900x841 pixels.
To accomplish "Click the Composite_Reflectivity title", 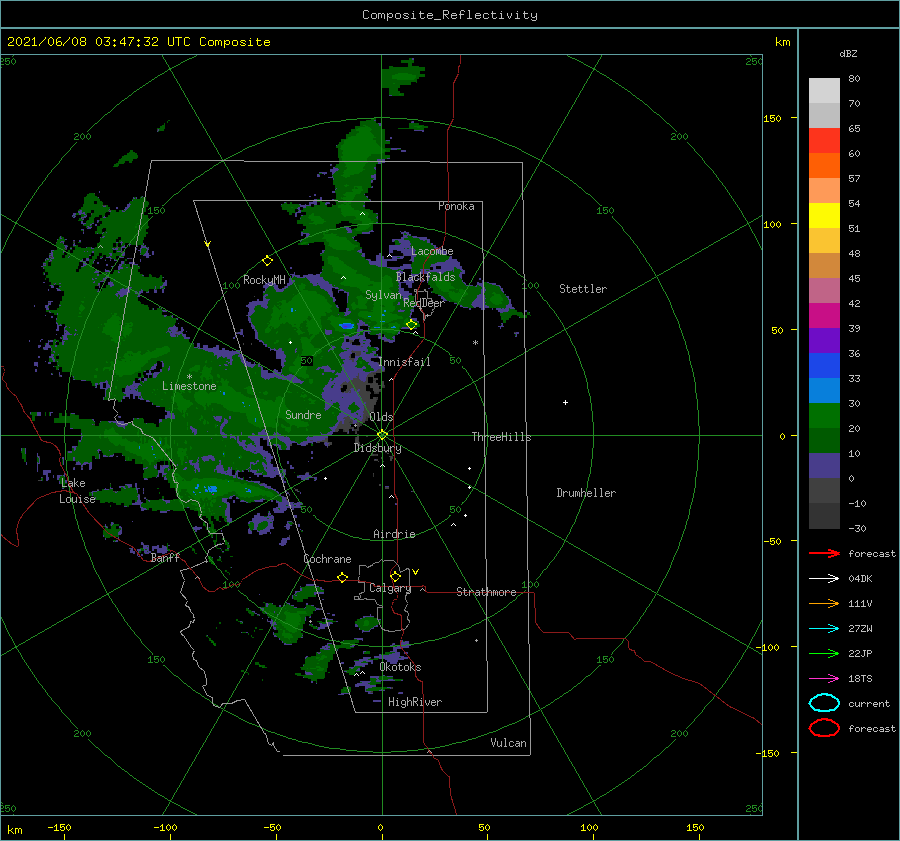I will (x=450, y=15).
